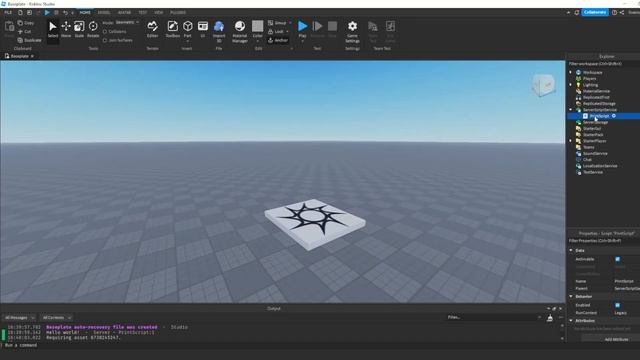
Task: Open the UI insert tool
Action: 203,29
